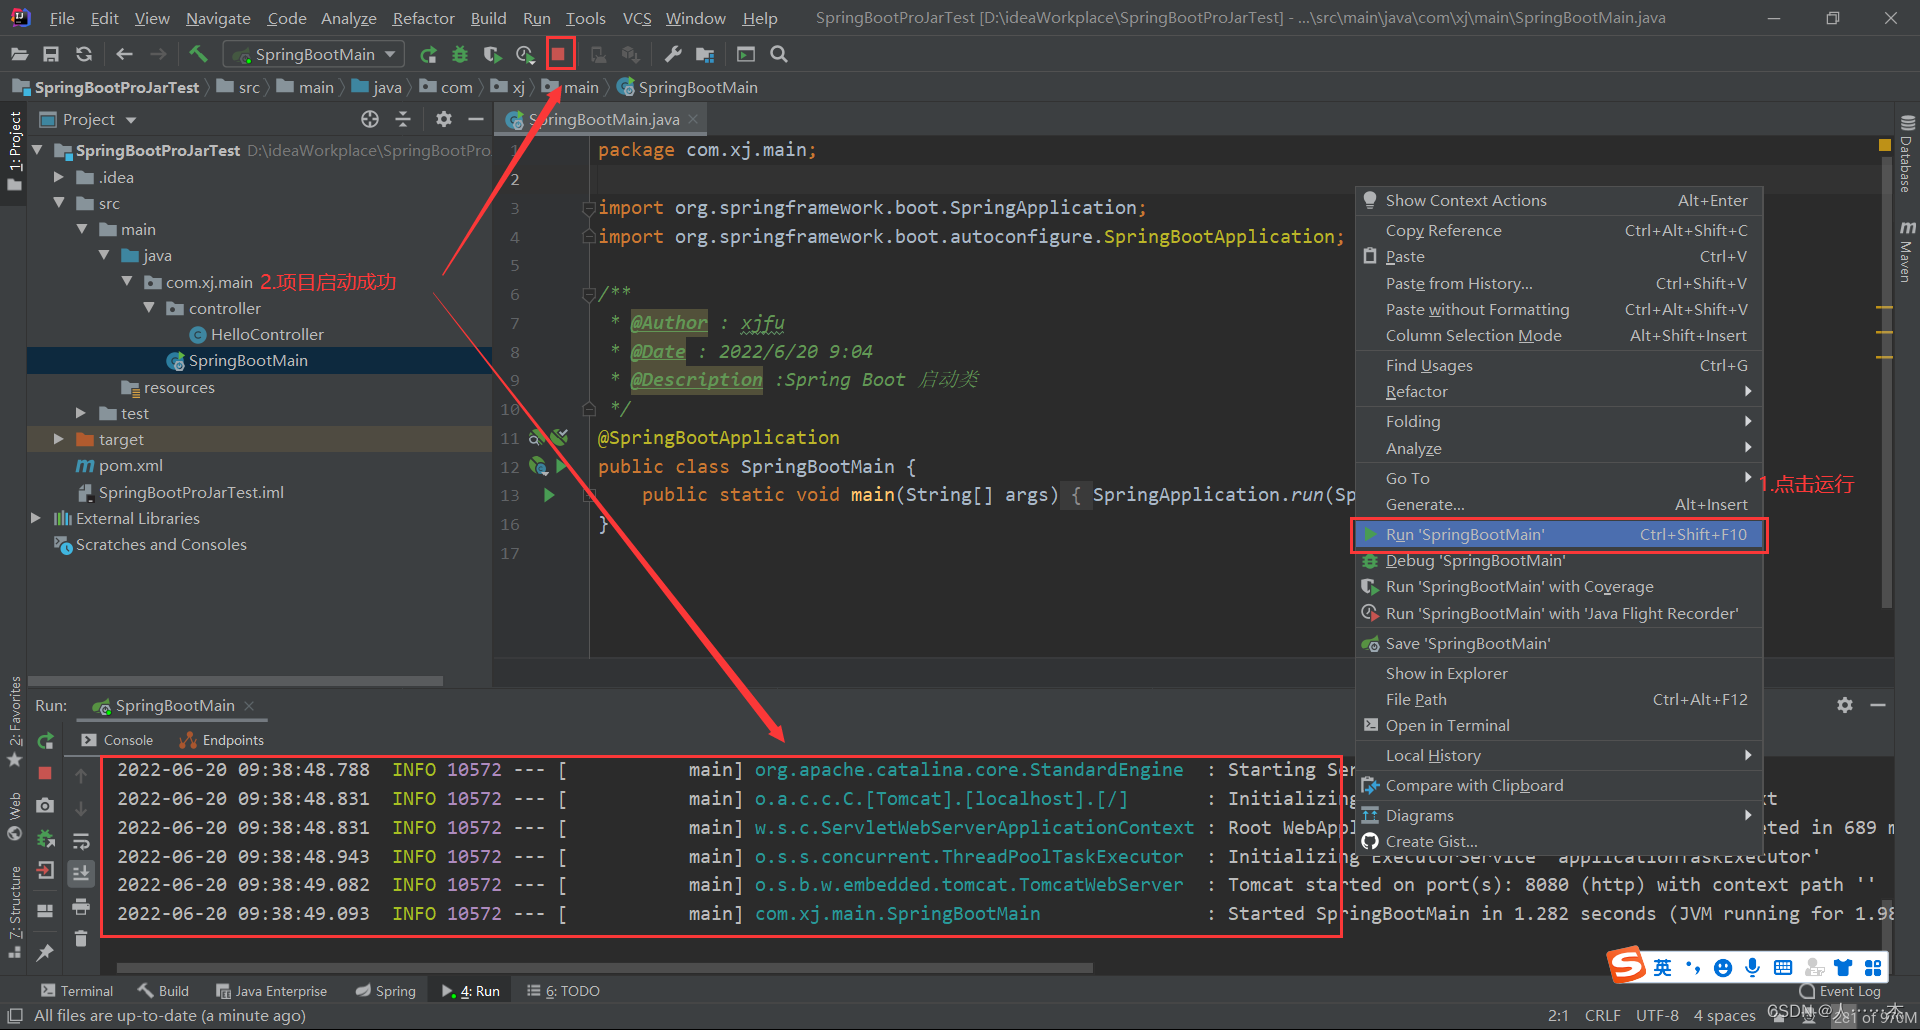Image resolution: width=1920 pixels, height=1030 pixels.
Task: Toggle the Database side tool window
Action: click(x=1906, y=155)
